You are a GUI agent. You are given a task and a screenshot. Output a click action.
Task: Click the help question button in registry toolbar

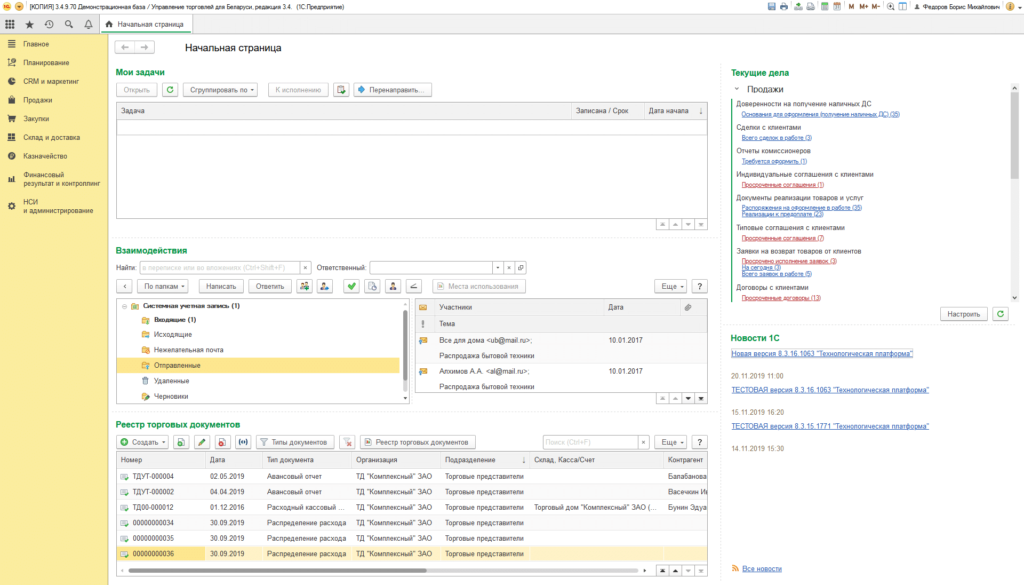[699, 442]
